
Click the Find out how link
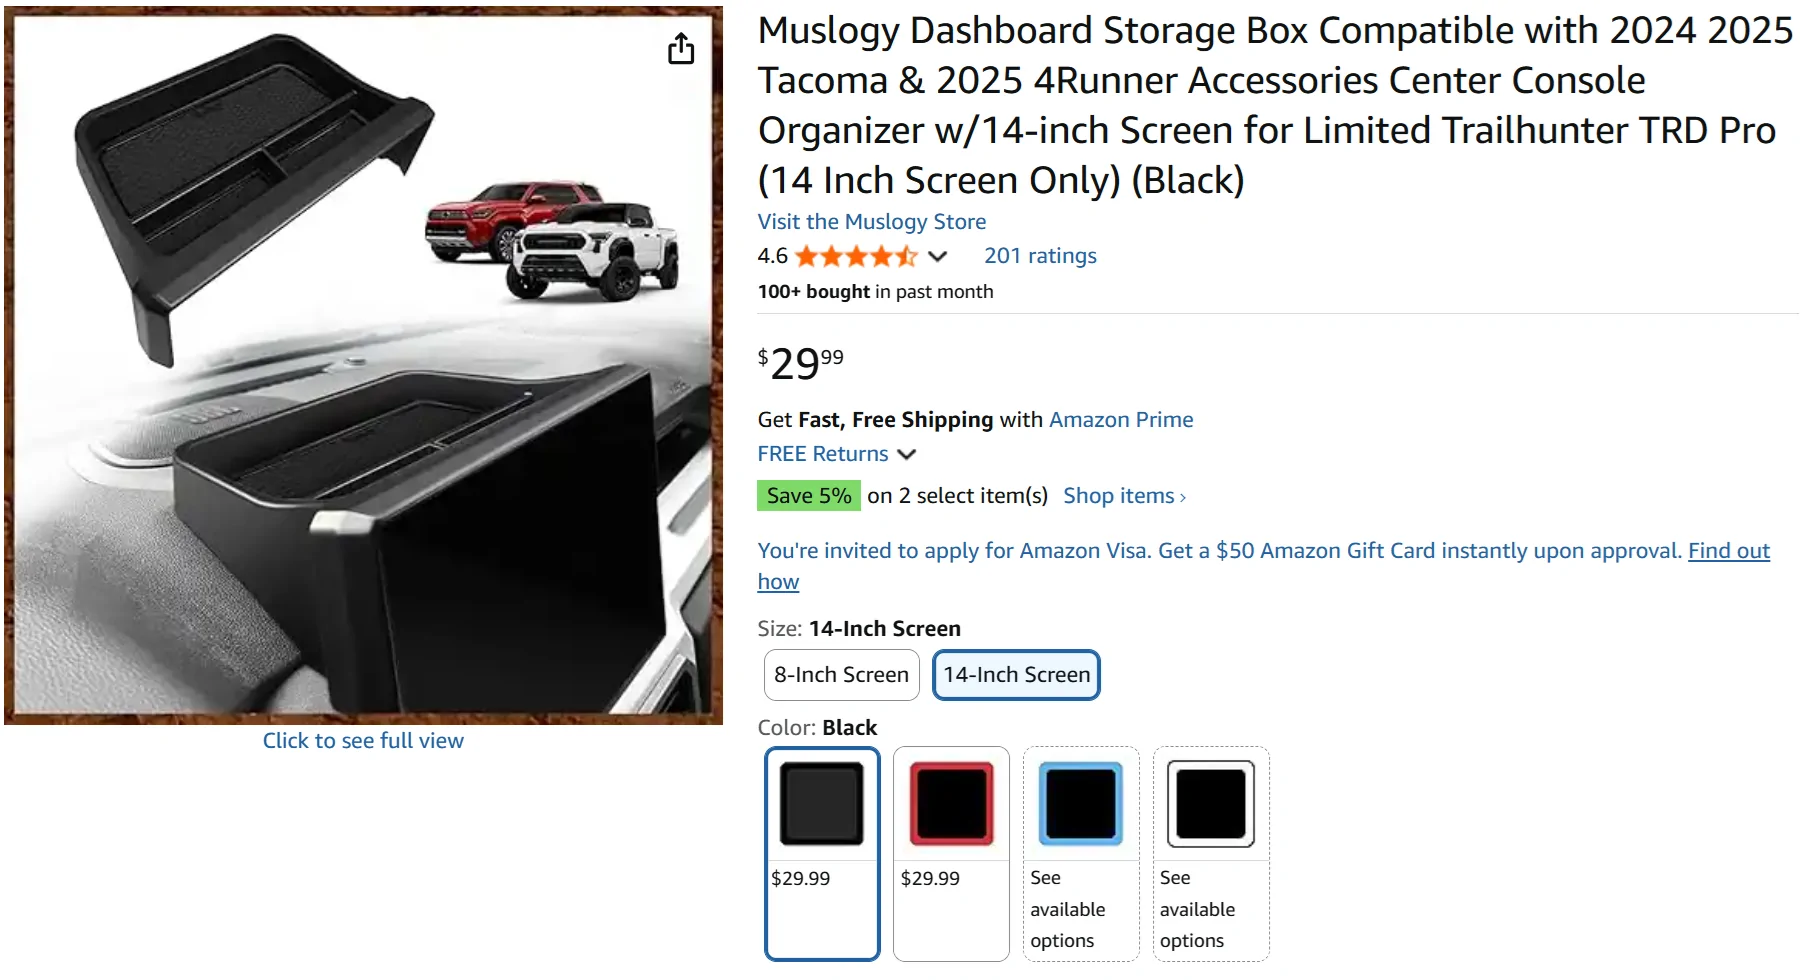pyautogui.click(x=1728, y=551)
